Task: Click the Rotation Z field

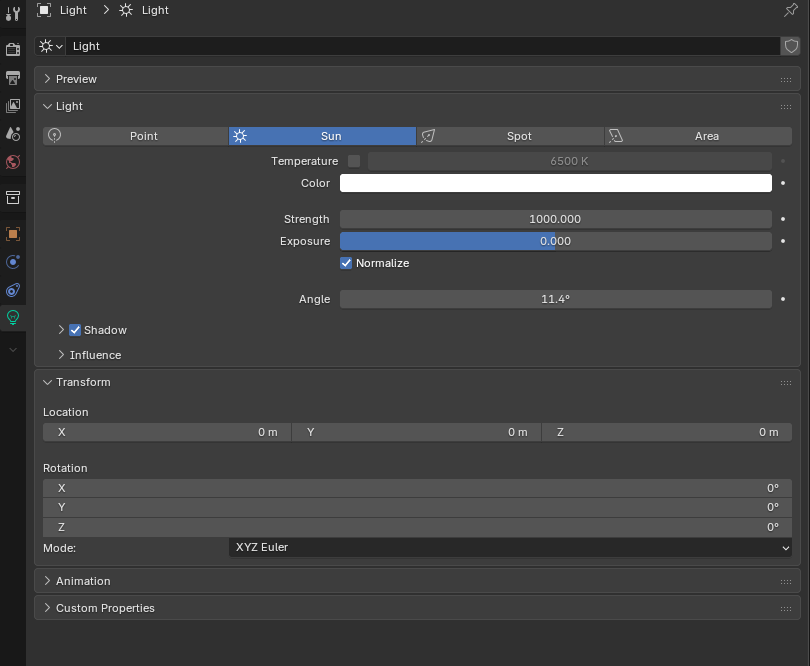Action: coord(417,528)
